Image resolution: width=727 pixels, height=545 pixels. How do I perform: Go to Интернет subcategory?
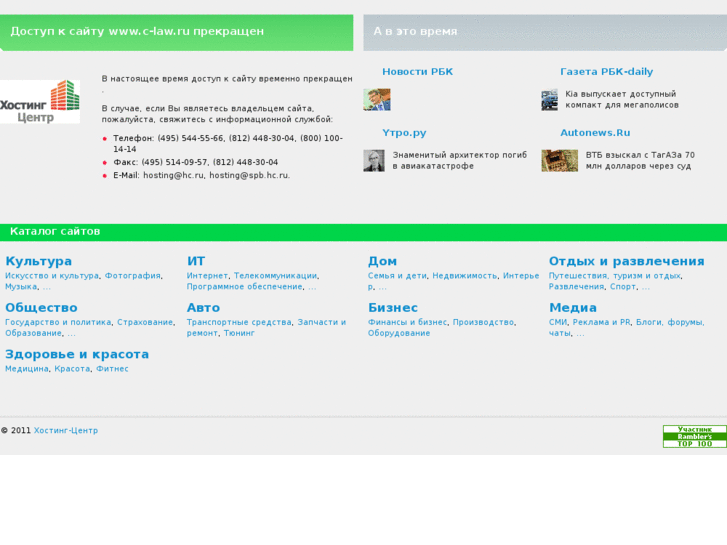point(207,276)
